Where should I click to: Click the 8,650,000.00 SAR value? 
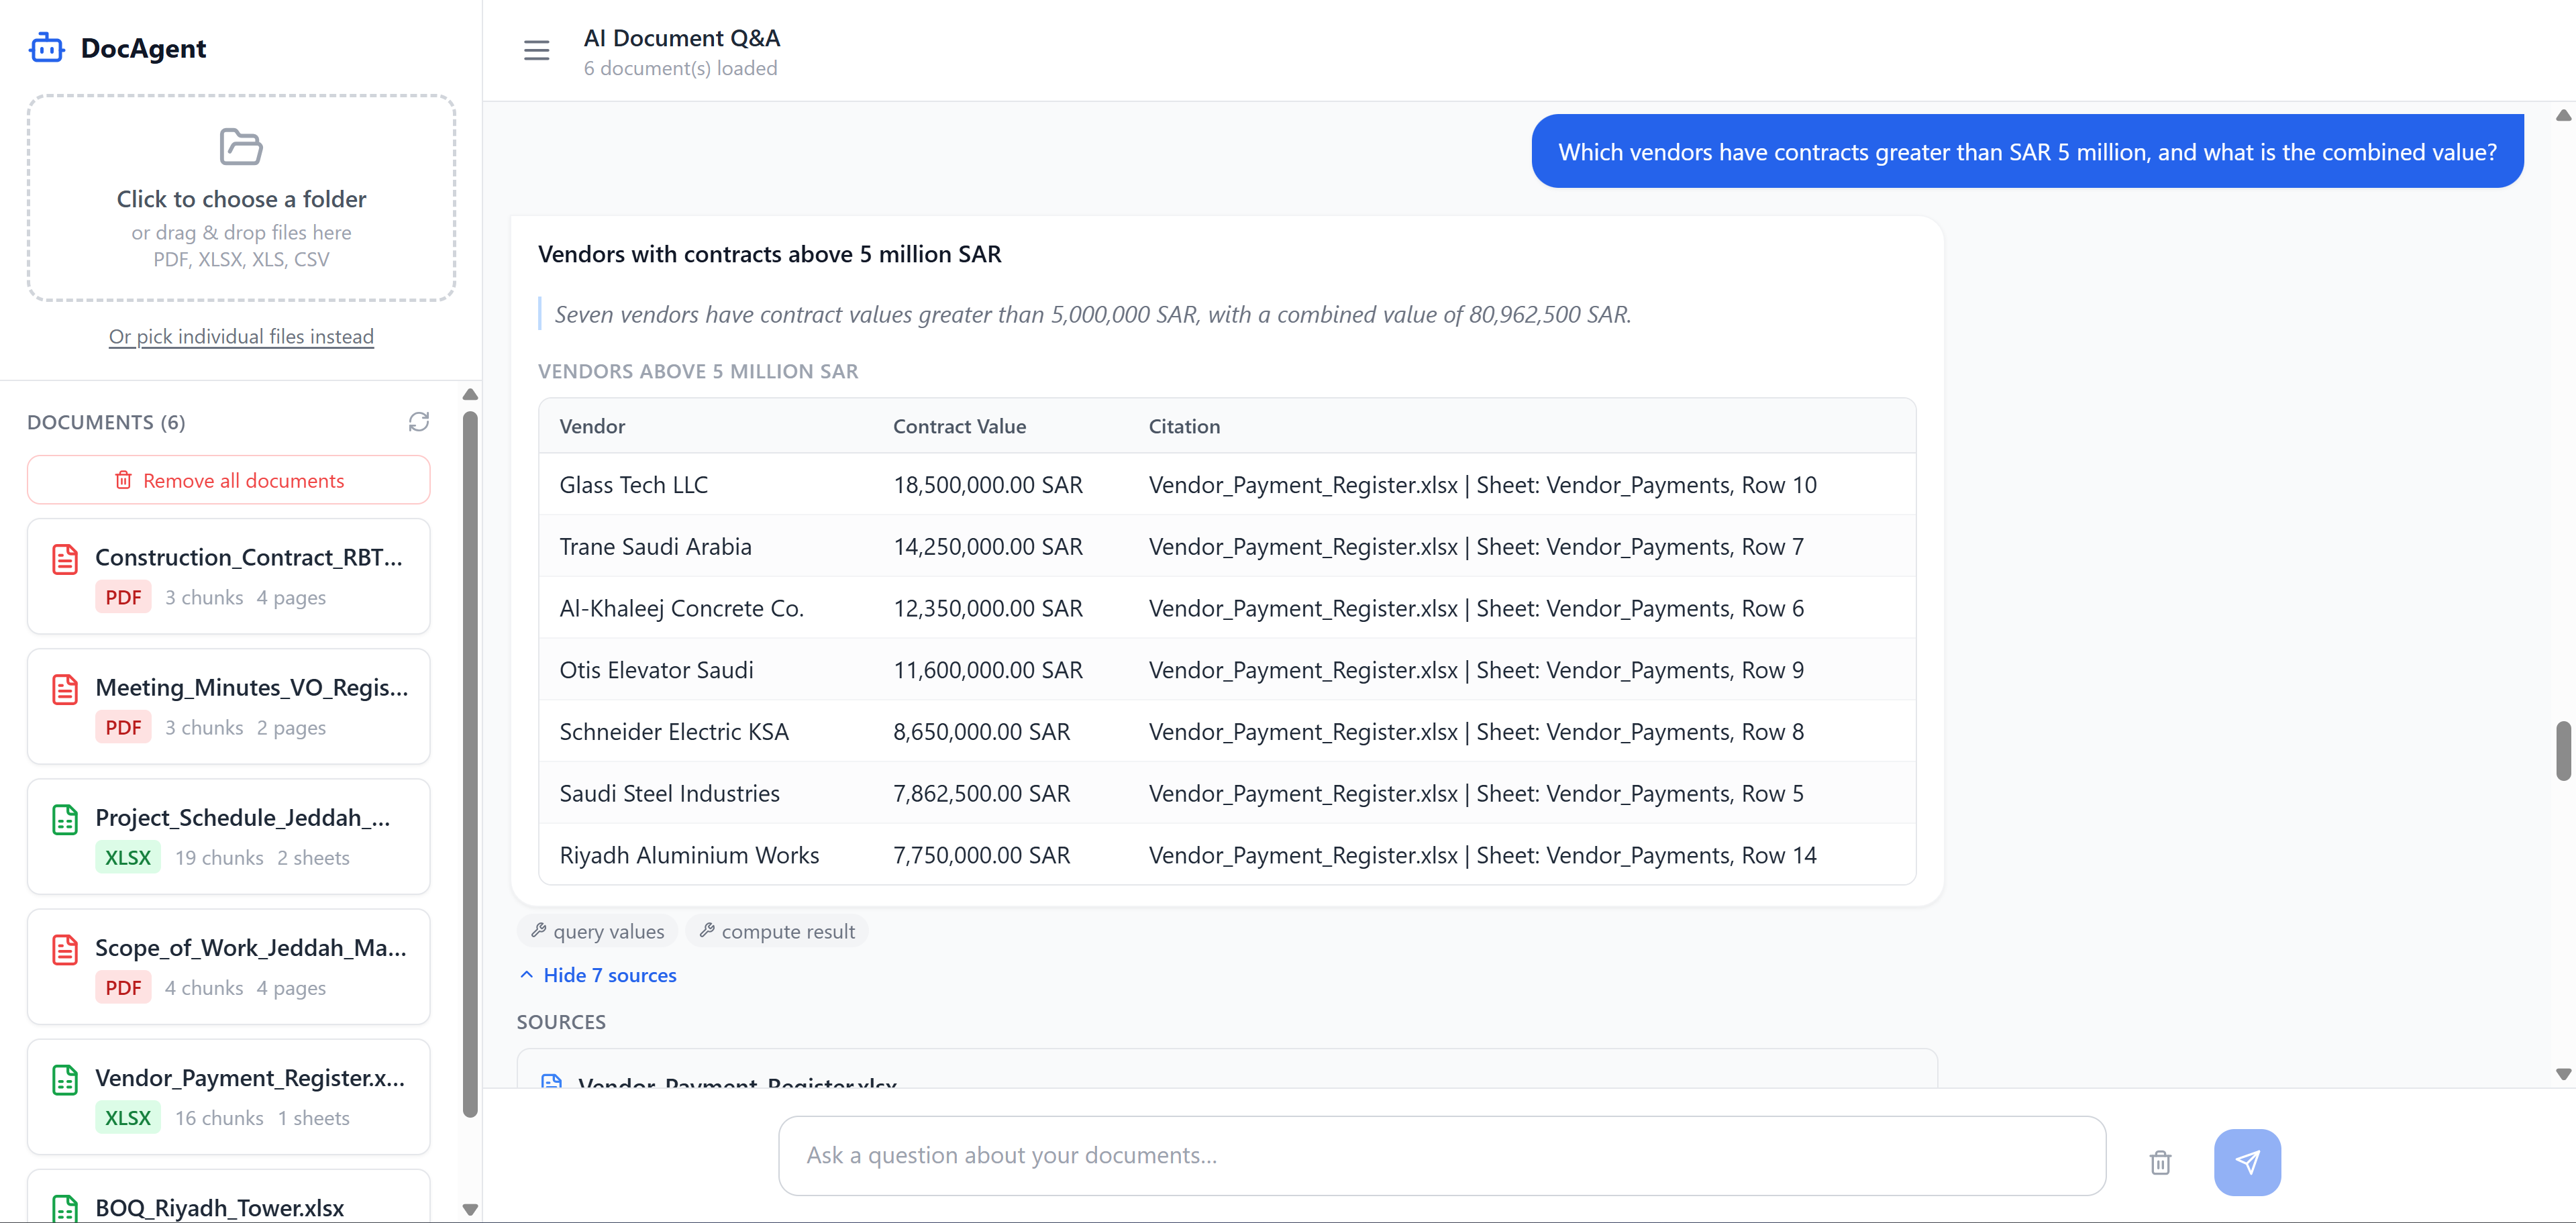(x=981, y=732)
